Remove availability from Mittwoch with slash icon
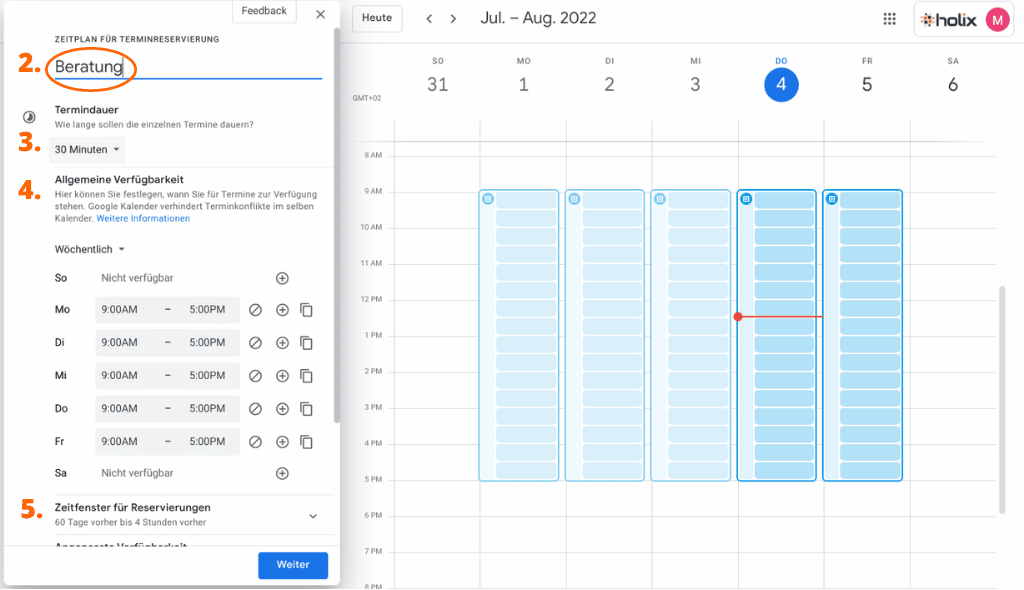This screenshot has width=1024, height=590. (256, 375)
